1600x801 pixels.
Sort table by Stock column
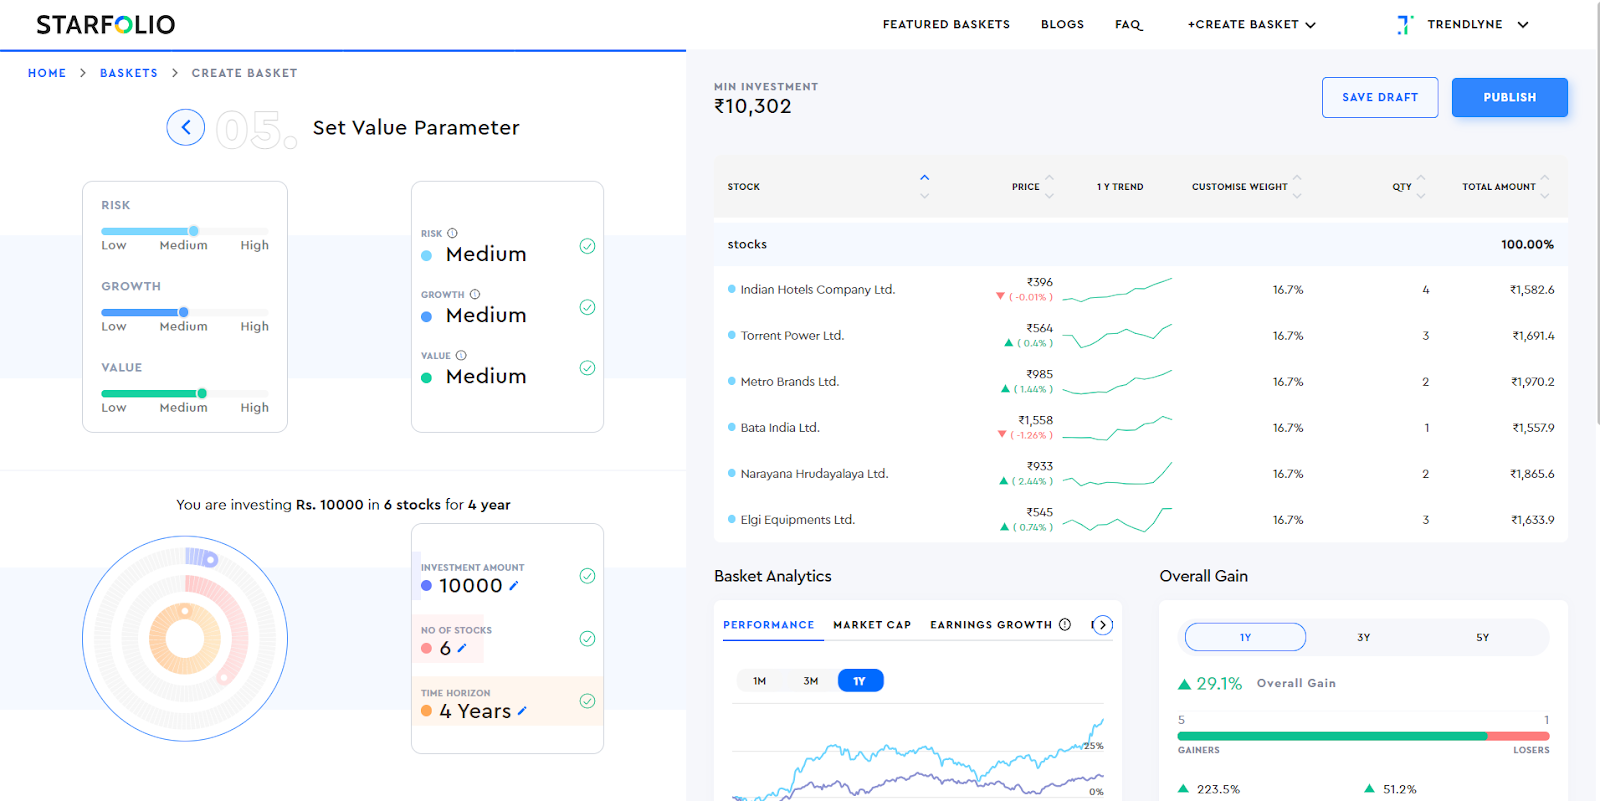[x=925, y=186]
